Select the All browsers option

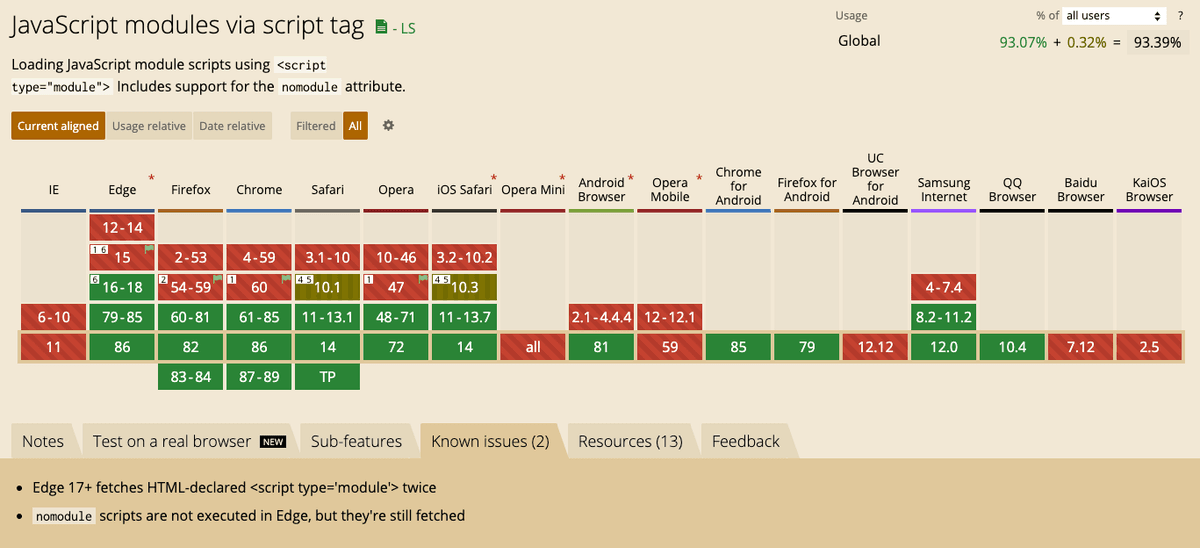pos(355,126)
